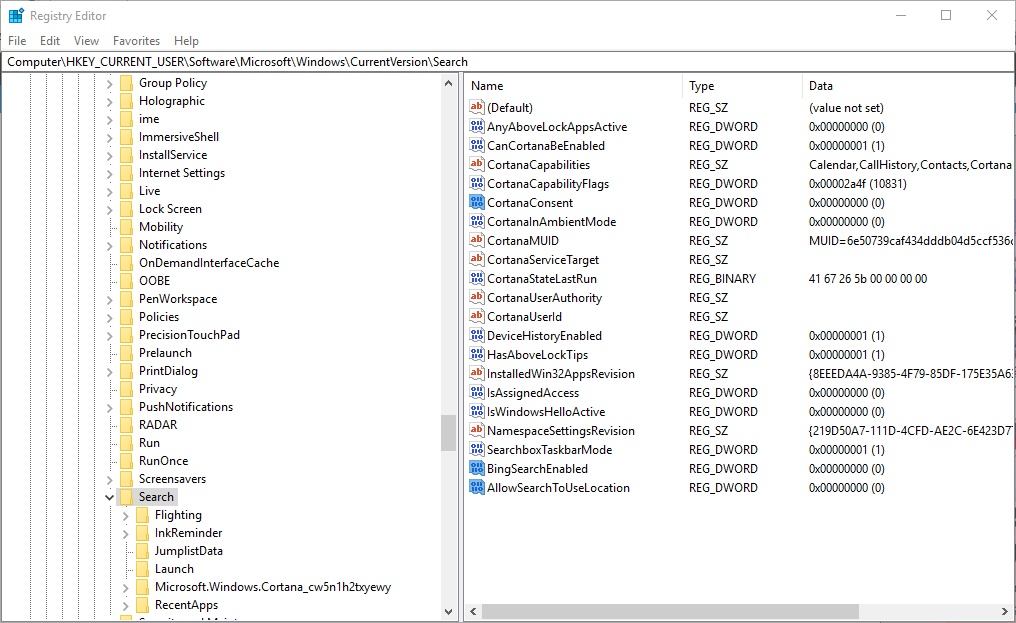The image size is (1016, 623).
Task: Click the Registry Editor title bar icon
Action: [x=16, y=16]
